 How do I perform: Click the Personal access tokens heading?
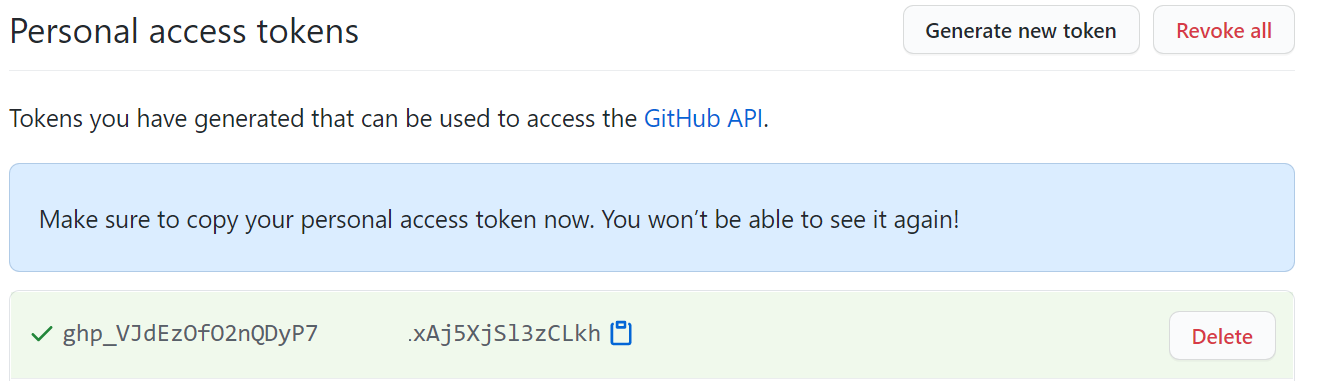pyautogui.click(x=184, y=32)
